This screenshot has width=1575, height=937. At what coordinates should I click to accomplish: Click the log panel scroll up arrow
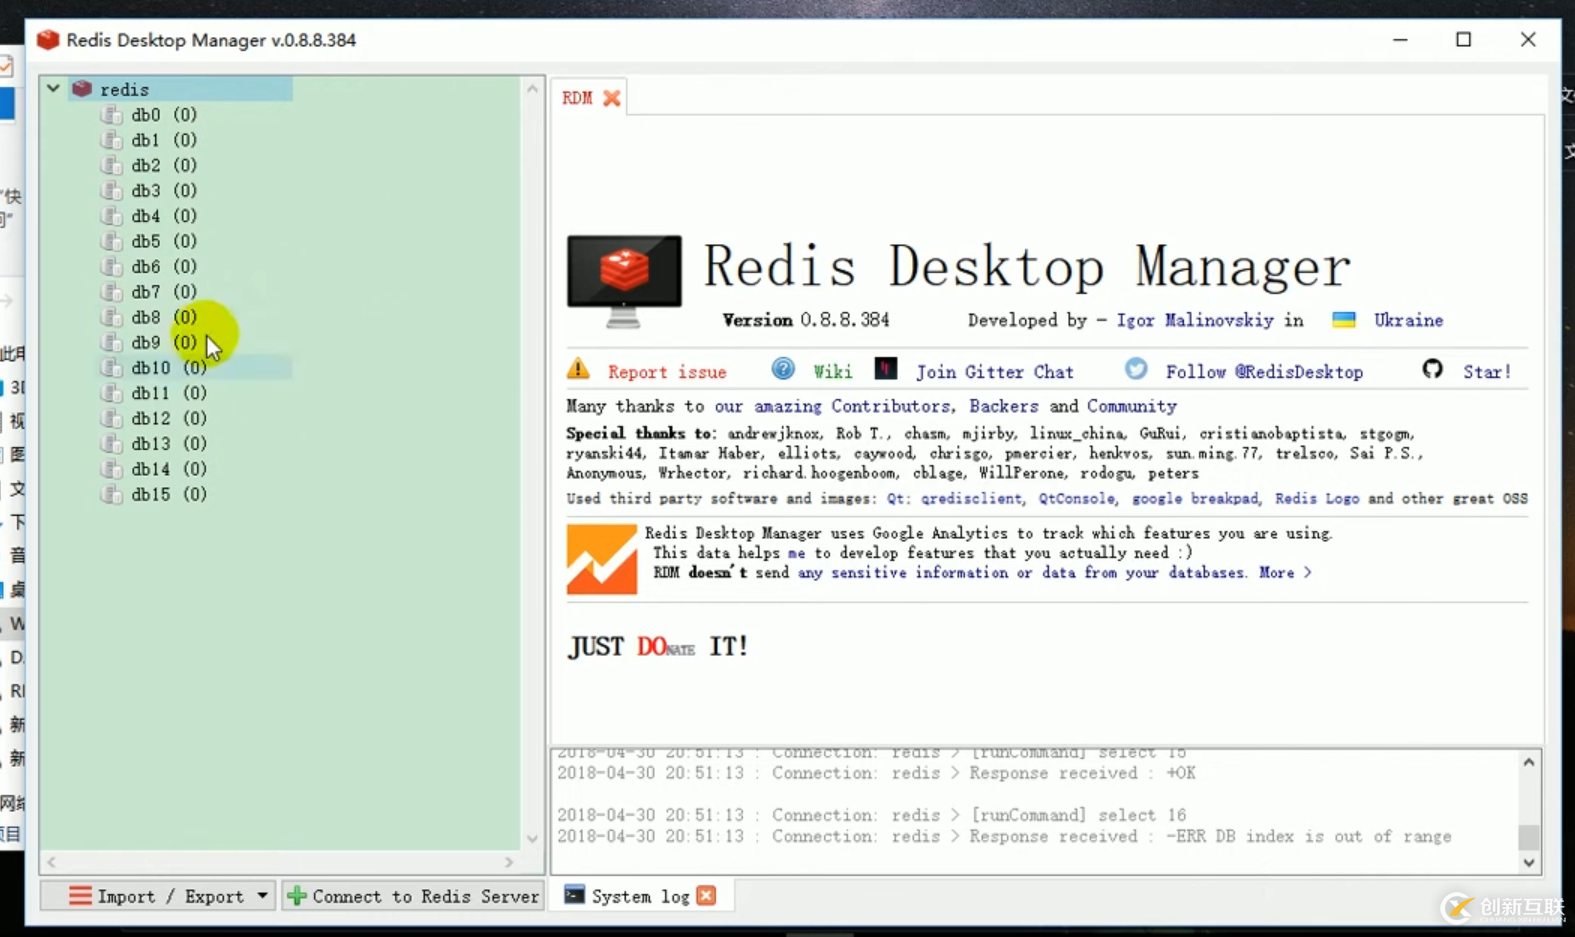coord(1529,762)
